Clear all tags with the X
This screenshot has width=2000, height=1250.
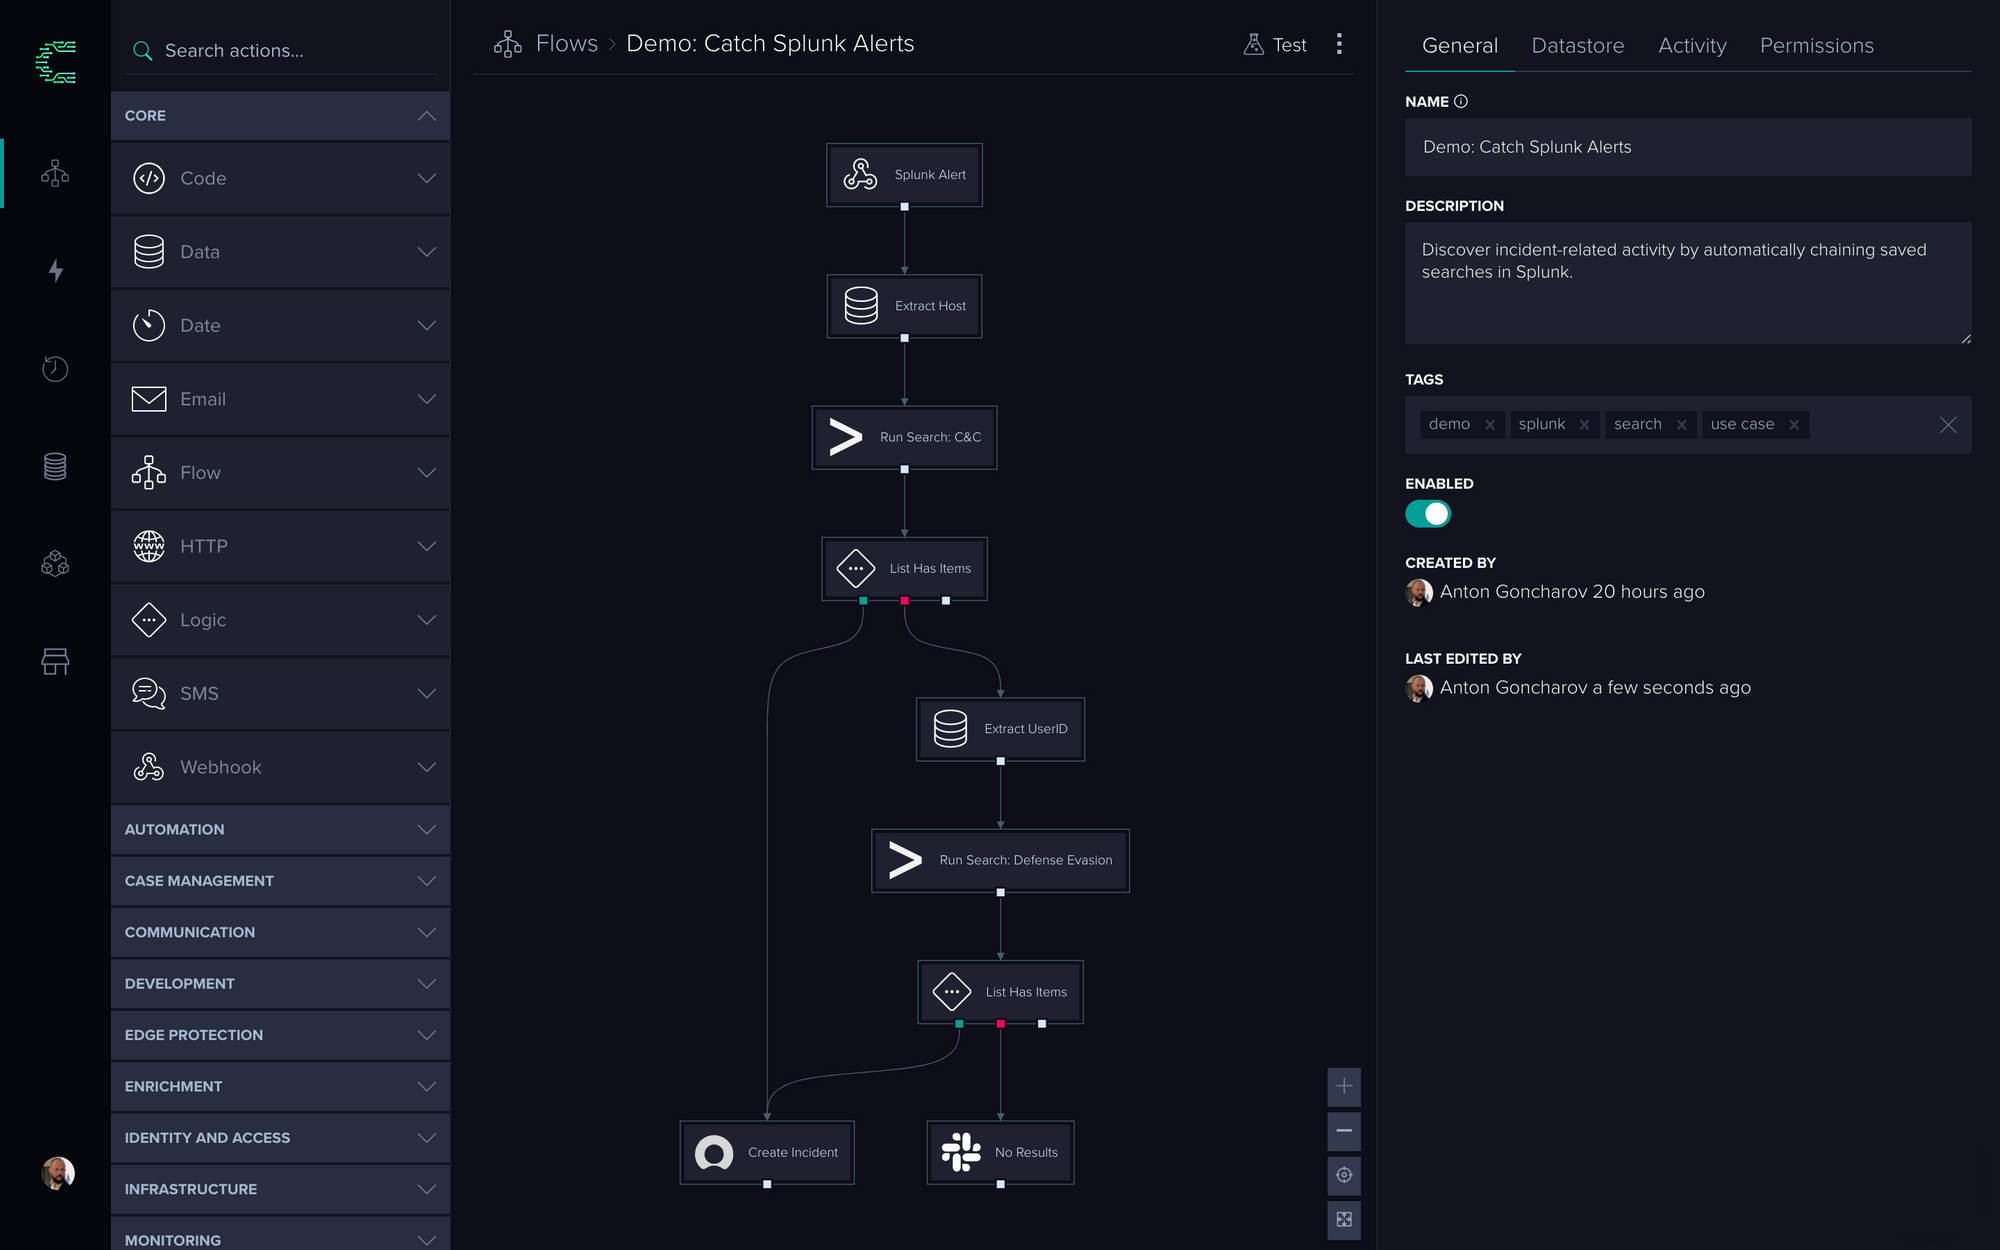click(x=1947, y=425)
